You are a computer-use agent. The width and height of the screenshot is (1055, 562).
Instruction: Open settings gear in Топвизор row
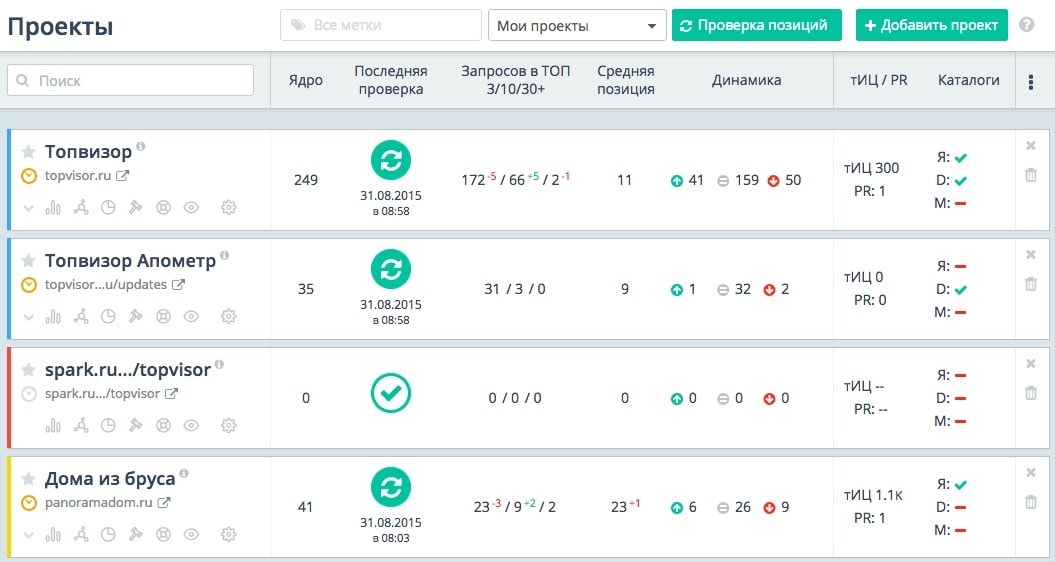point(229,207)
